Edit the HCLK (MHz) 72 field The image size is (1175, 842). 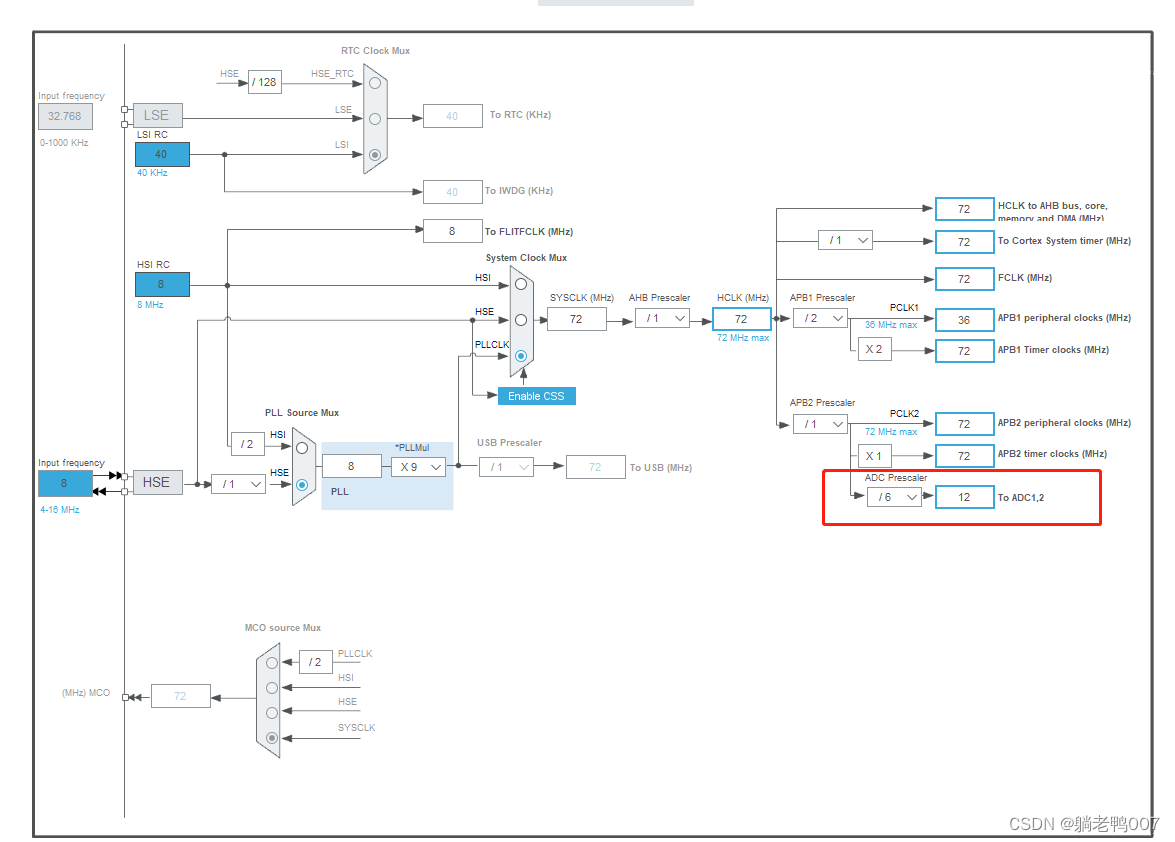click(x=741, y=319)
